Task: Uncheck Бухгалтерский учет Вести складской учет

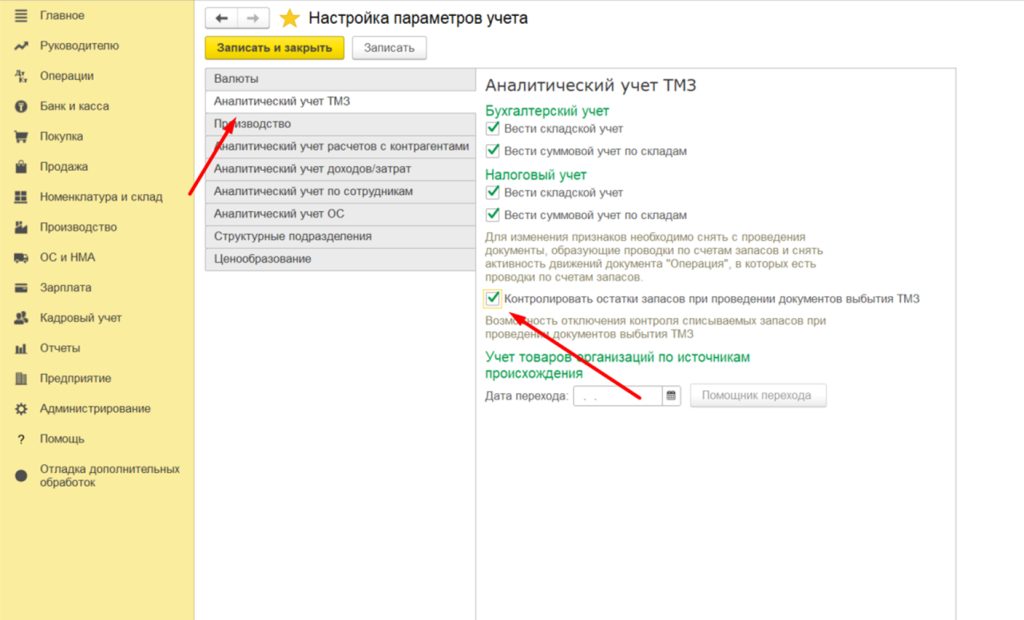Action: 492,129
